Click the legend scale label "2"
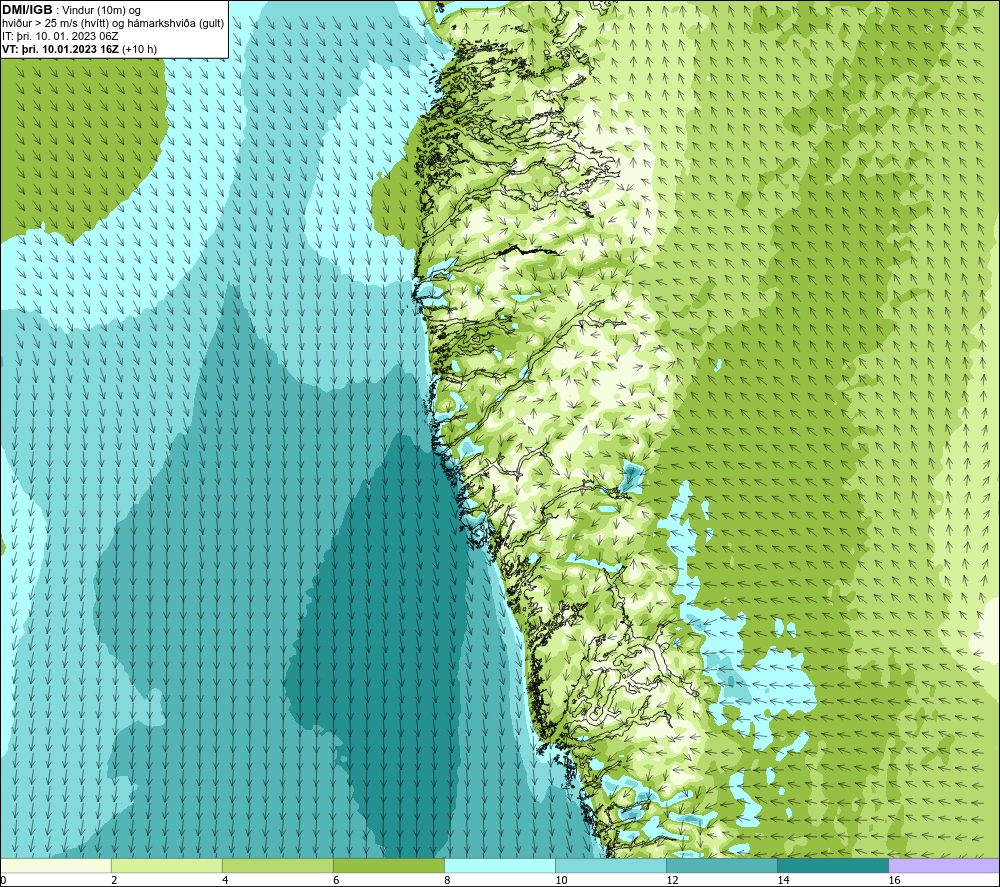 [x=114, y=881]
